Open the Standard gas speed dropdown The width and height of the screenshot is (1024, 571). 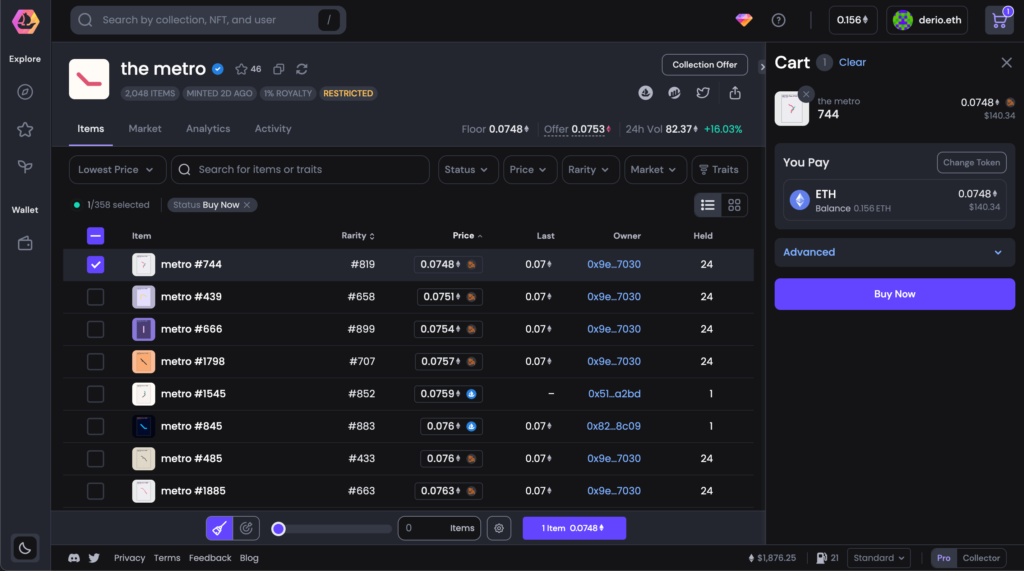click(x=878, y=558)
